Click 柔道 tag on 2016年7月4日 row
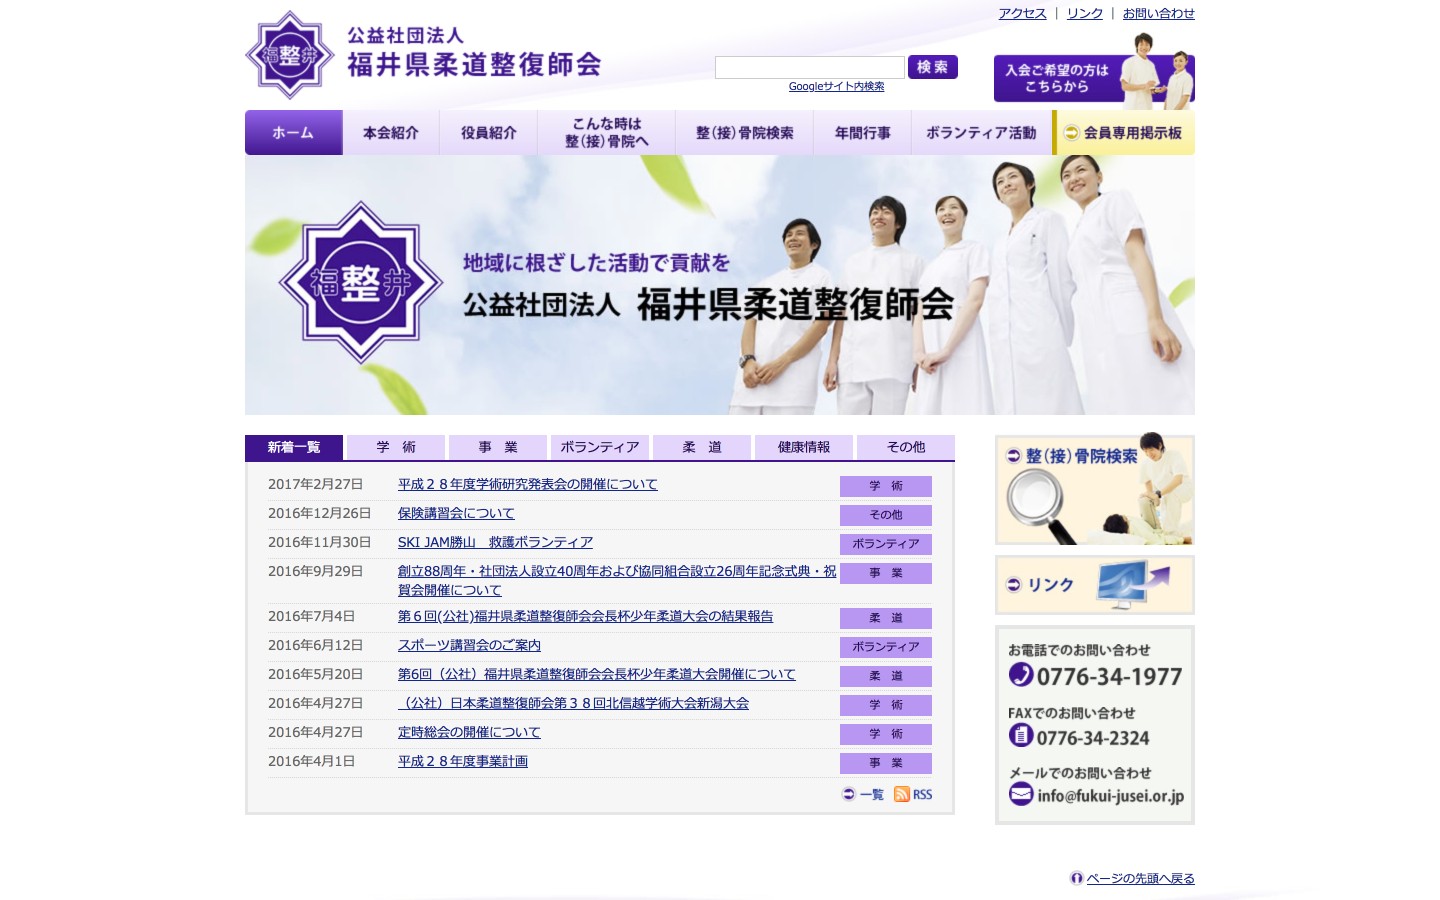The image size is (1440, 900). [886, 618]
